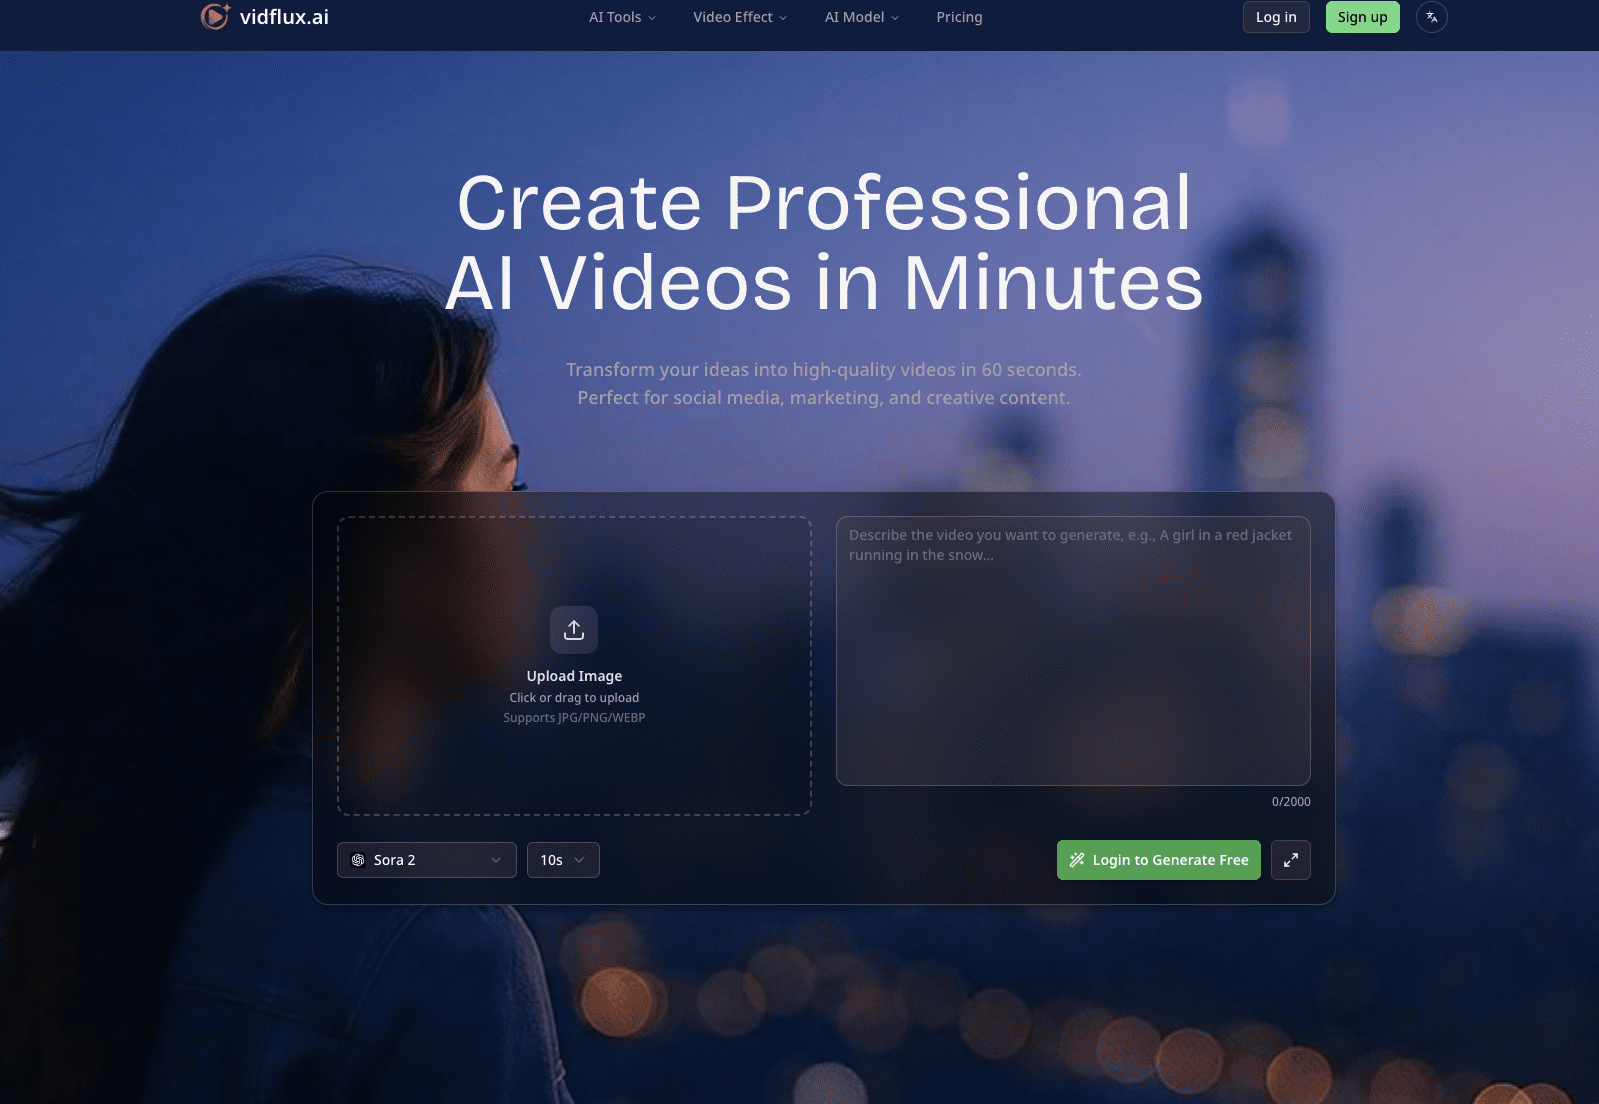
Task: Go to the Pricing page
Action: tap(959, 17)
